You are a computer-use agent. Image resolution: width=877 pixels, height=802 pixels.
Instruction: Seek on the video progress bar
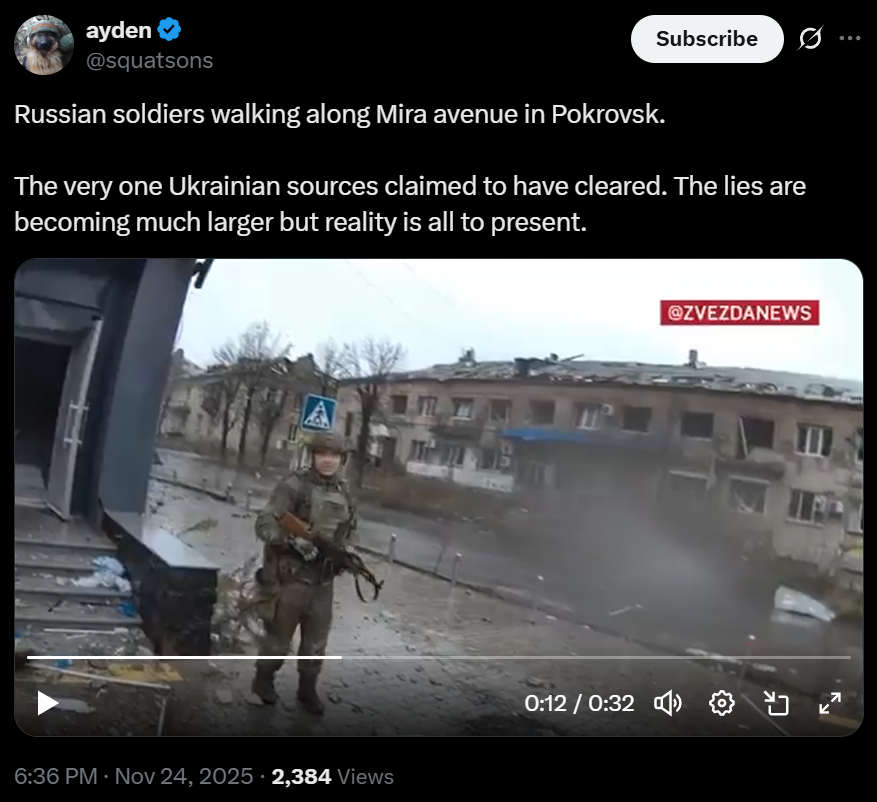pyautogui.click(x=438, y=657)
